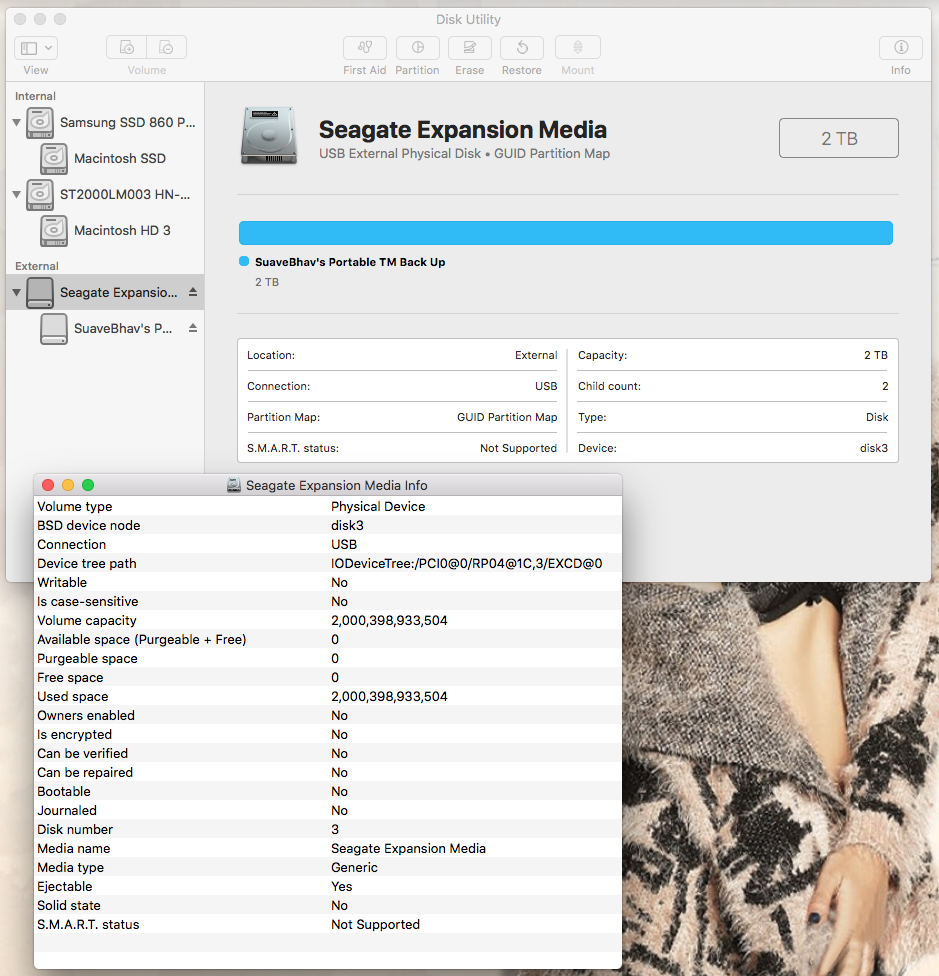Click the Capacity 2 TB value in details
Screen dimensions: 939x976
click(x=876, y=355)
